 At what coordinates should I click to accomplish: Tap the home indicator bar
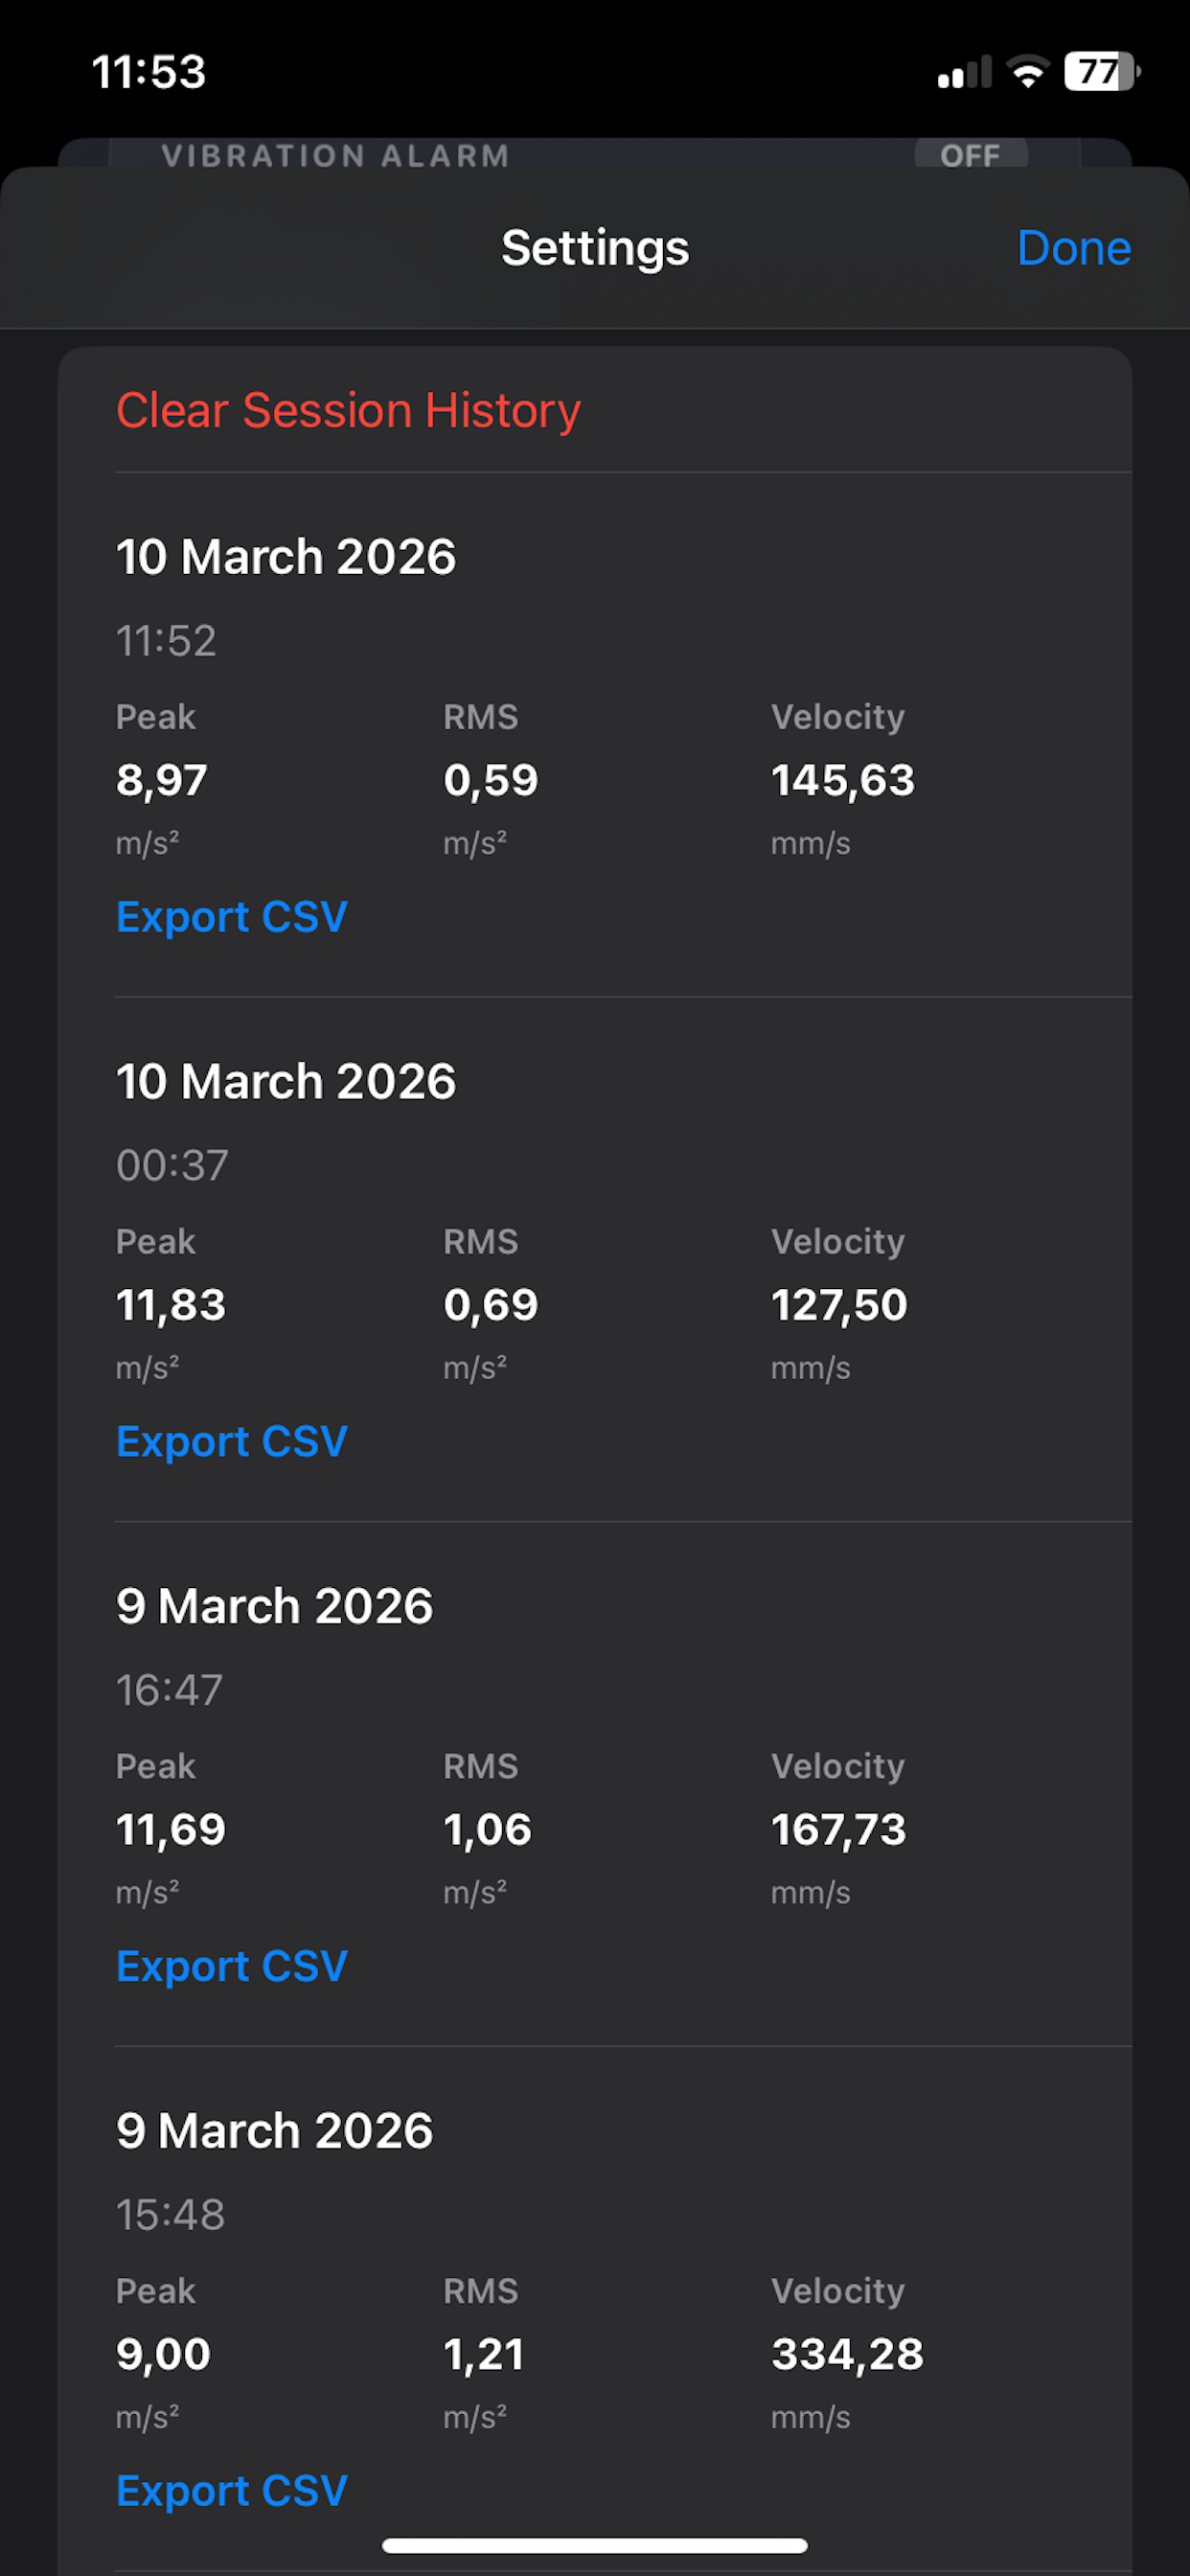(594, 2545)
